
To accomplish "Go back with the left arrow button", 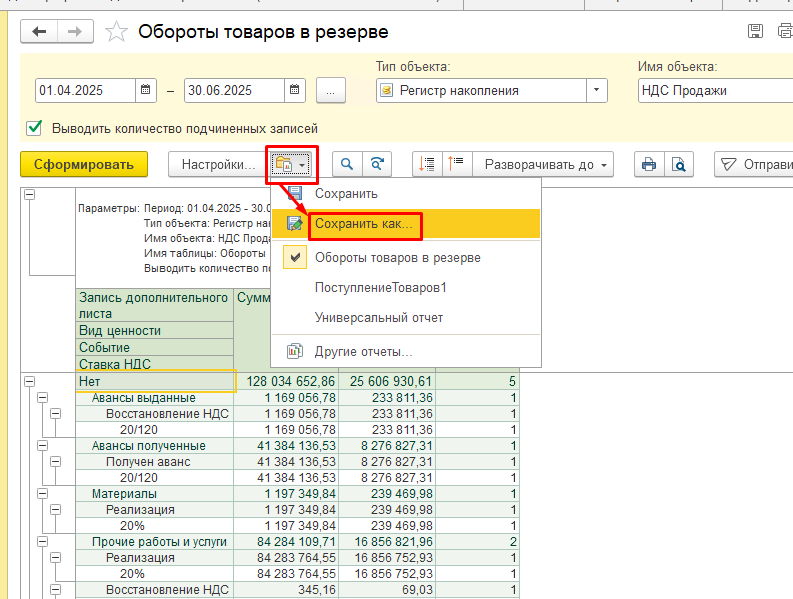I will click(39, 31).
